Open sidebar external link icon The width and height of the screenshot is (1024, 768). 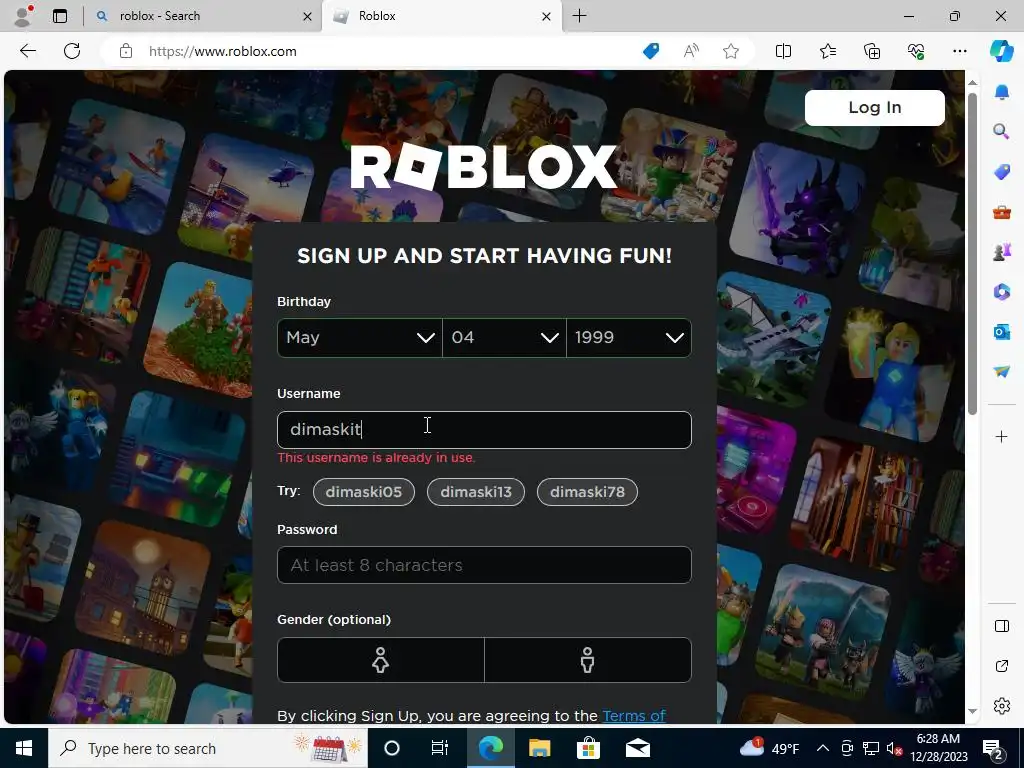coord(1002,666)
